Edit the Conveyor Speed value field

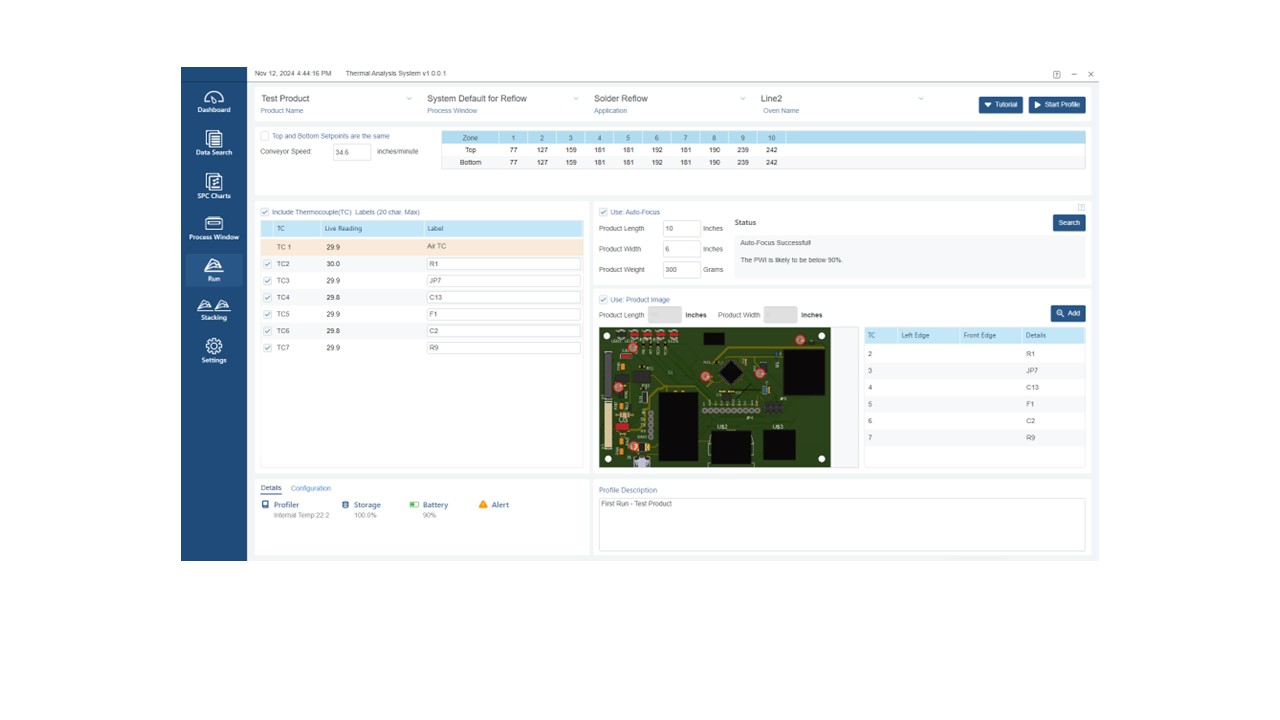click(351, 150)
